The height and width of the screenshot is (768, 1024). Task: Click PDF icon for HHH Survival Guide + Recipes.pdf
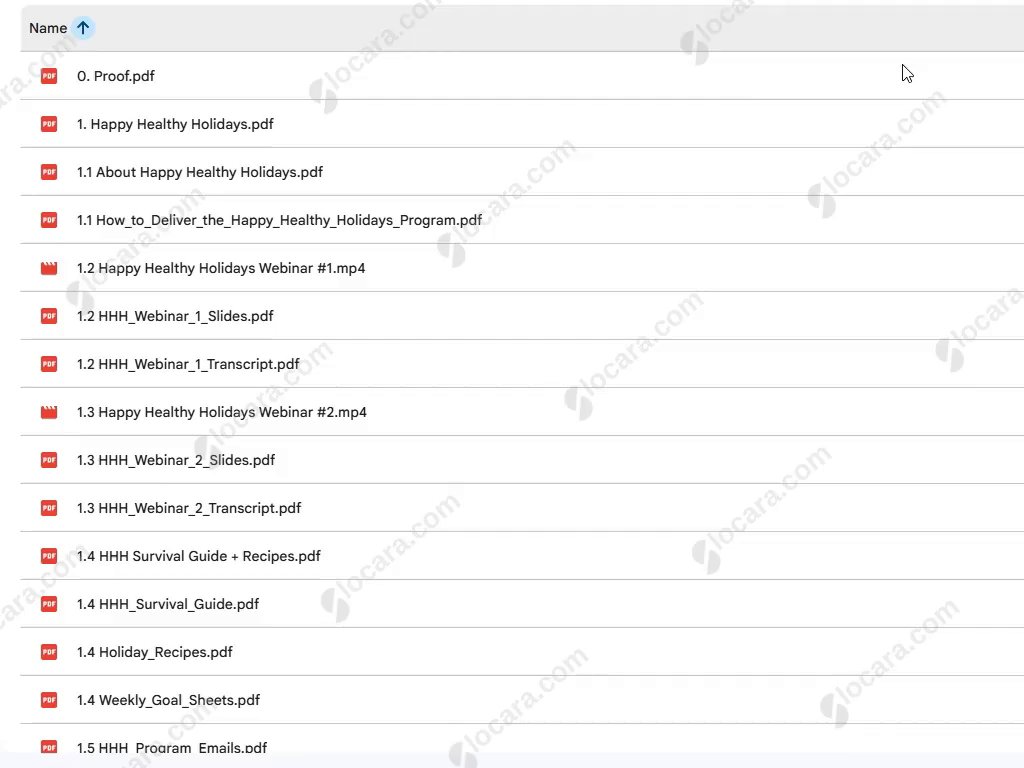tap(49, 556)
